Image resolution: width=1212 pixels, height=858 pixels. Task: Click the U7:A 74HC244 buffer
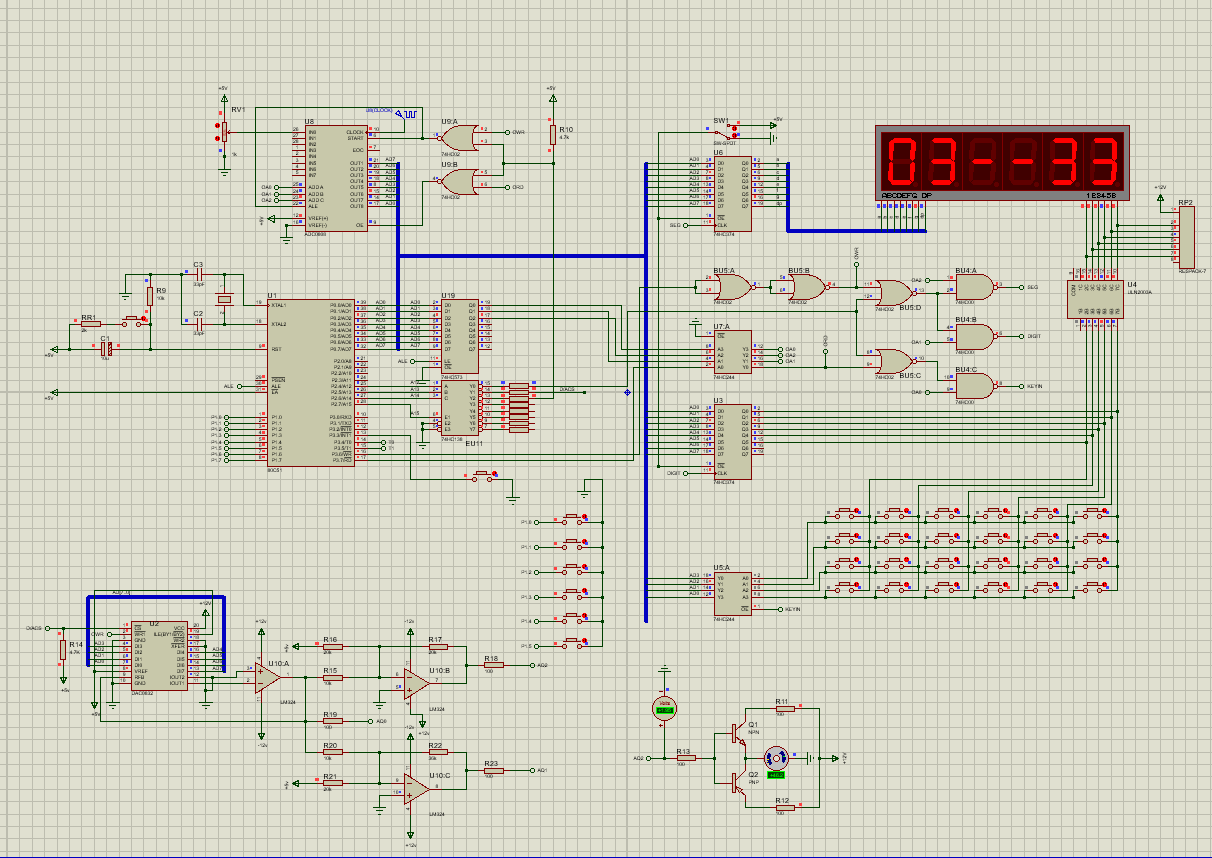pyautogui.click(x=733, y=352)
